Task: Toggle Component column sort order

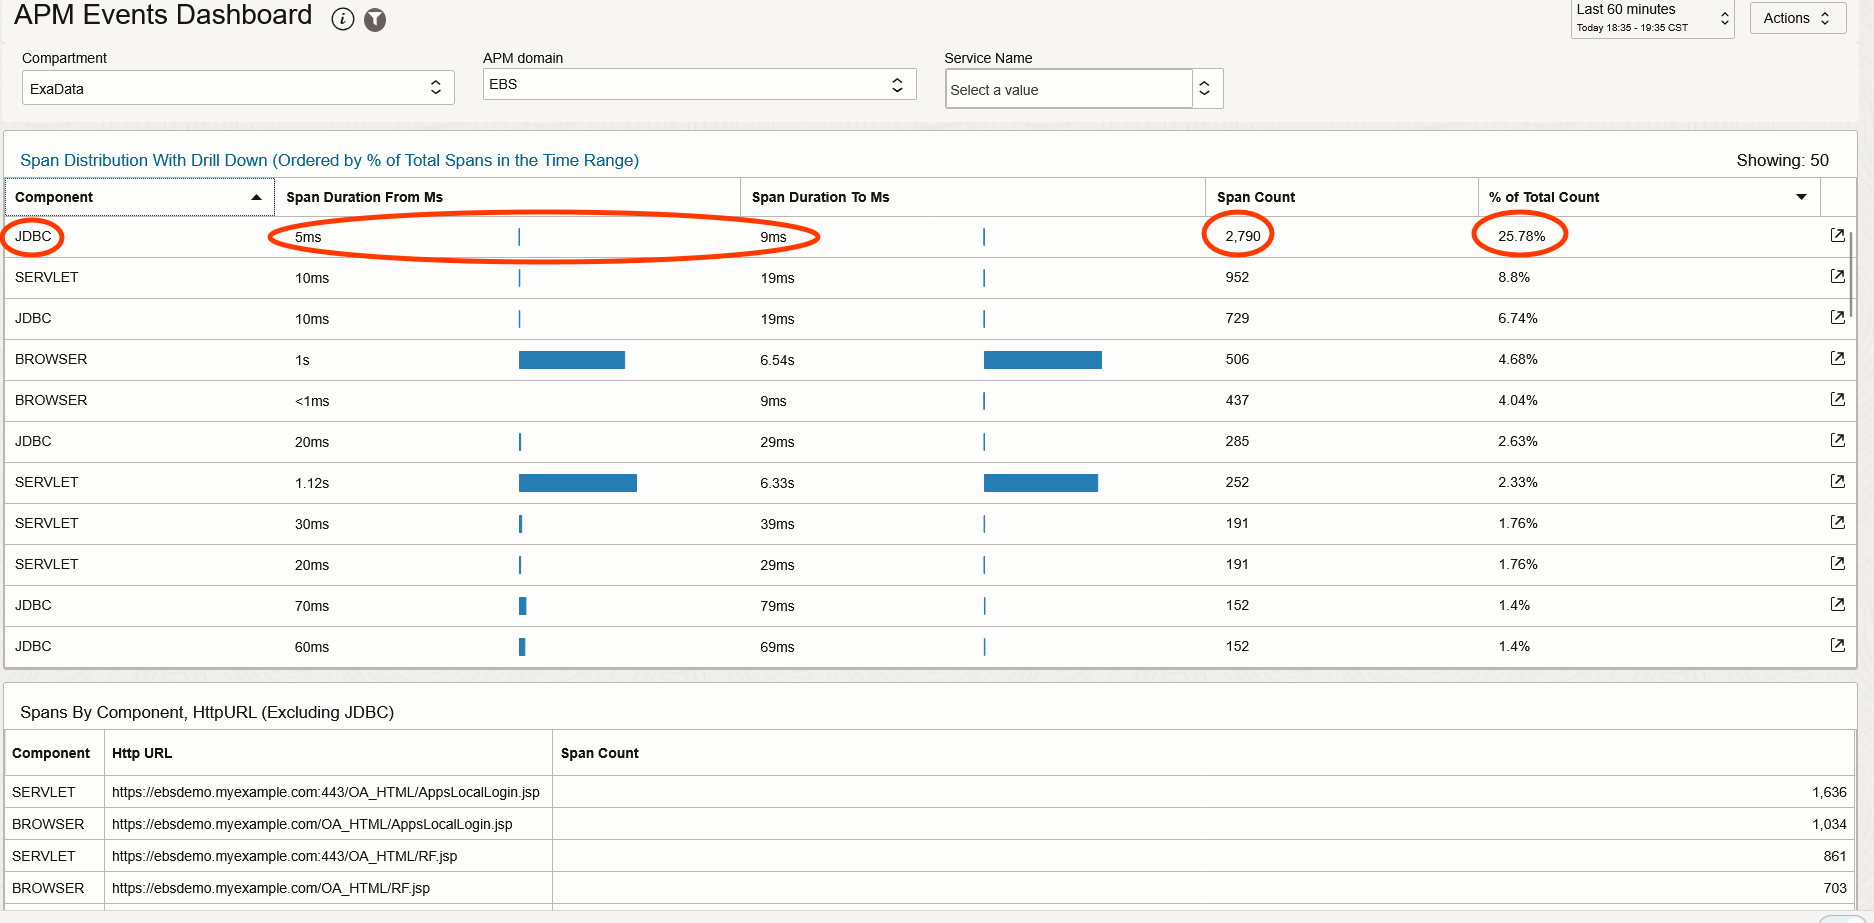Action: [x=257, y=197]
